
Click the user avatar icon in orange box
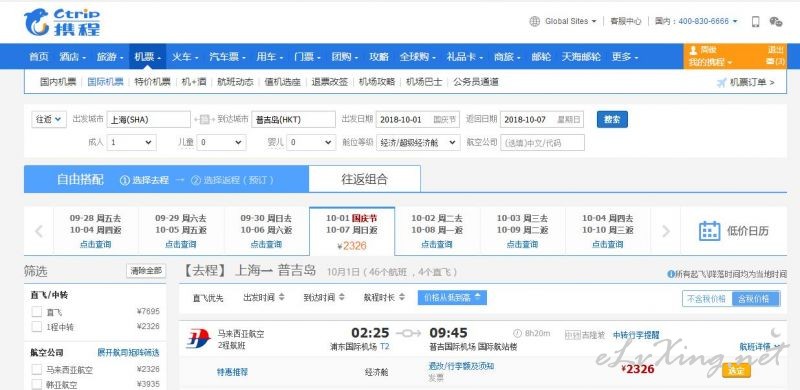coord(693,50)
